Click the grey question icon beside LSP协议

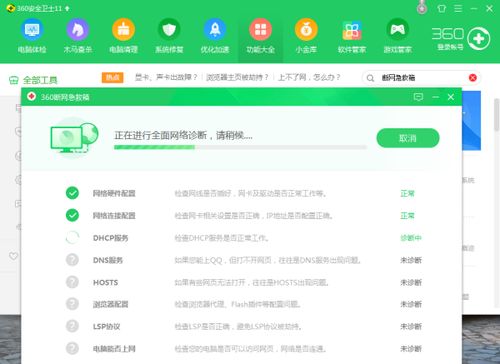72,326
